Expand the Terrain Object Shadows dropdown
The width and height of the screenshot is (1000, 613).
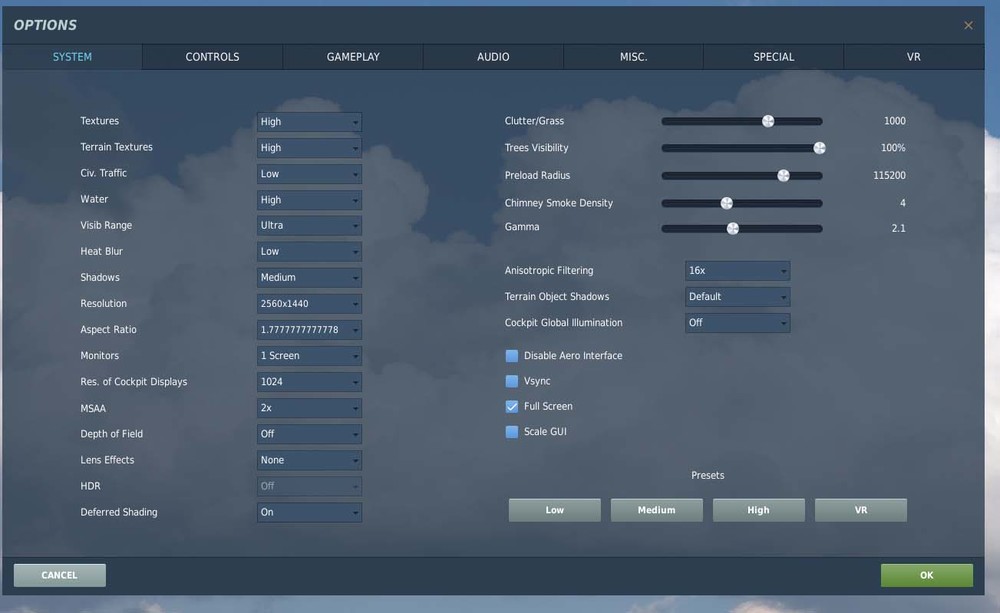[x=737, y=297]
